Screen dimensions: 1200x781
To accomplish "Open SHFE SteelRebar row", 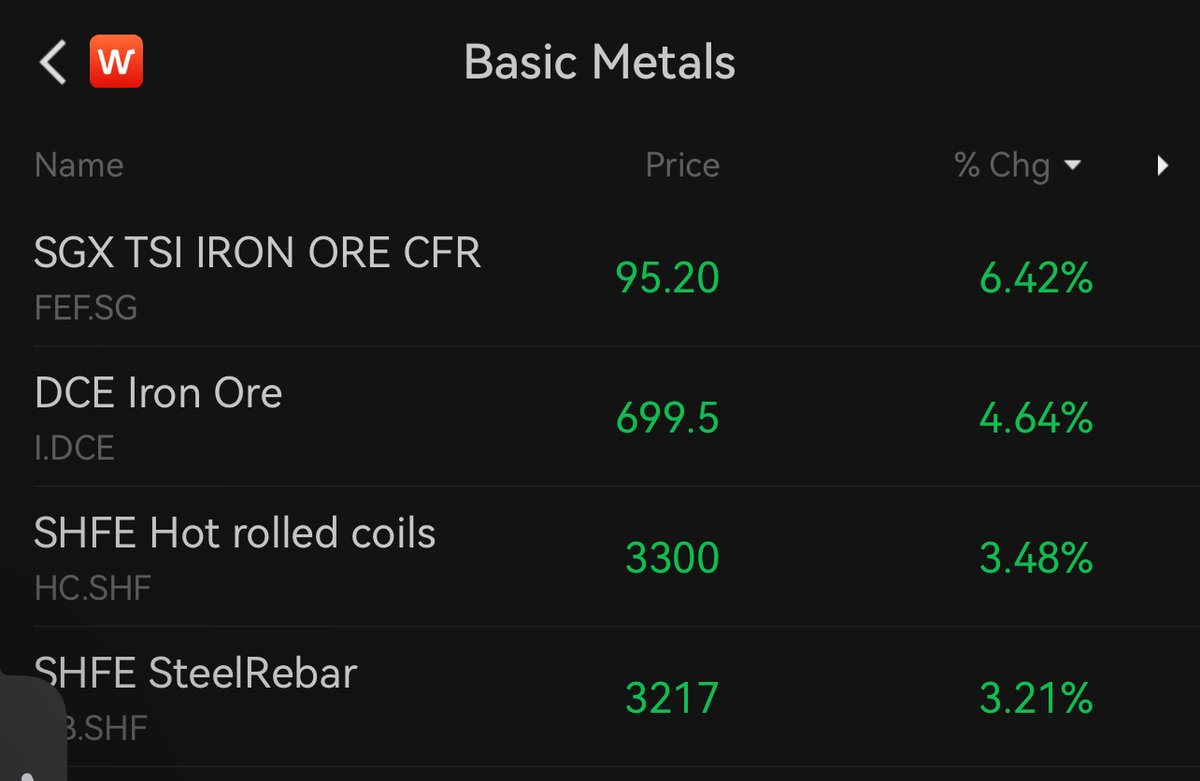I will [x=600, y=697].
